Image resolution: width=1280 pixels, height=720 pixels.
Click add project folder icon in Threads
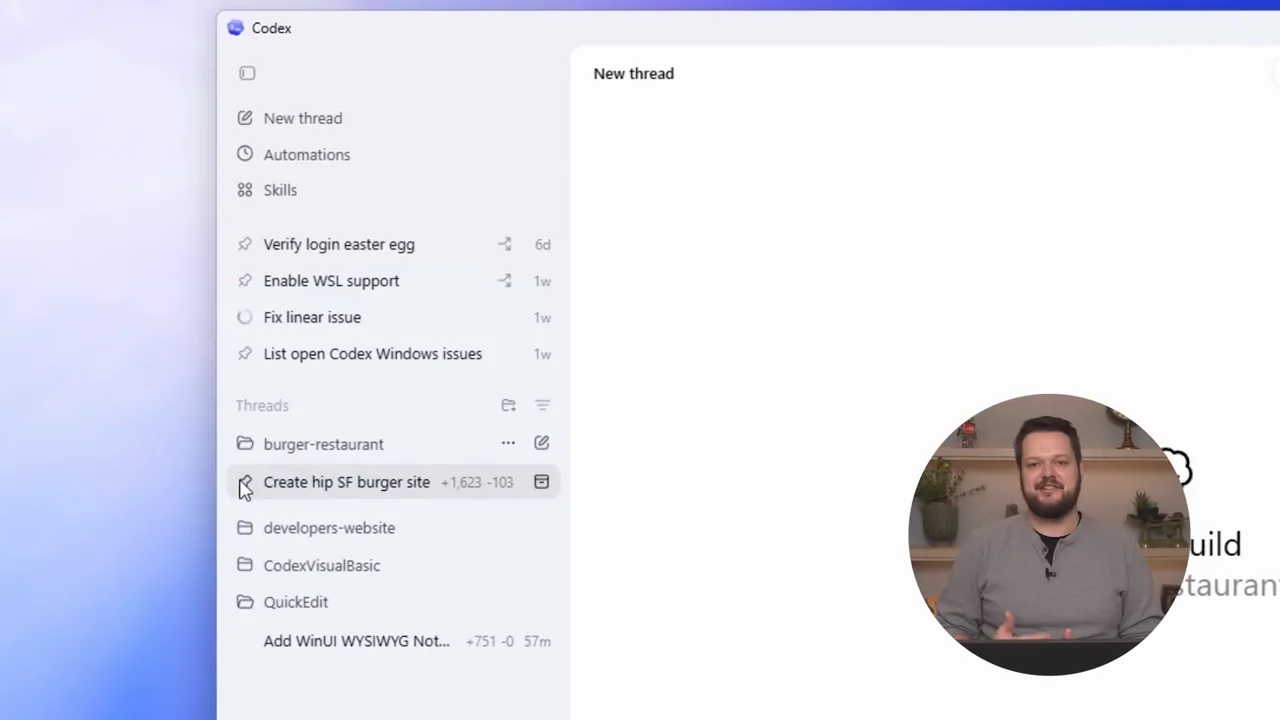click(508, 405)
